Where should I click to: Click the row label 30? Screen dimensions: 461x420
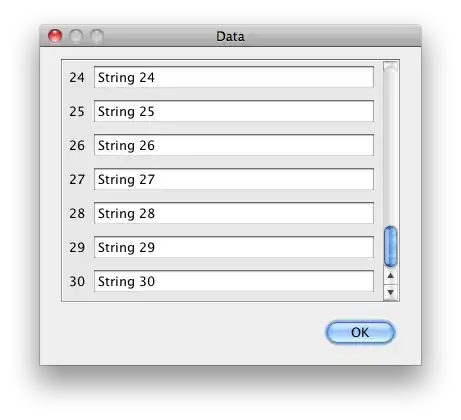coord(77,281)
